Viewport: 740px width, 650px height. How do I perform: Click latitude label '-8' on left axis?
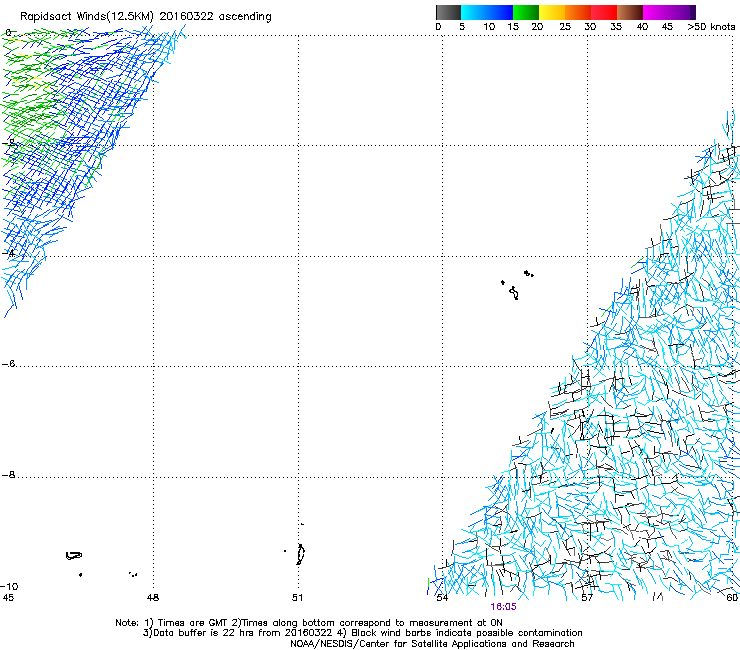click(9, 474)
